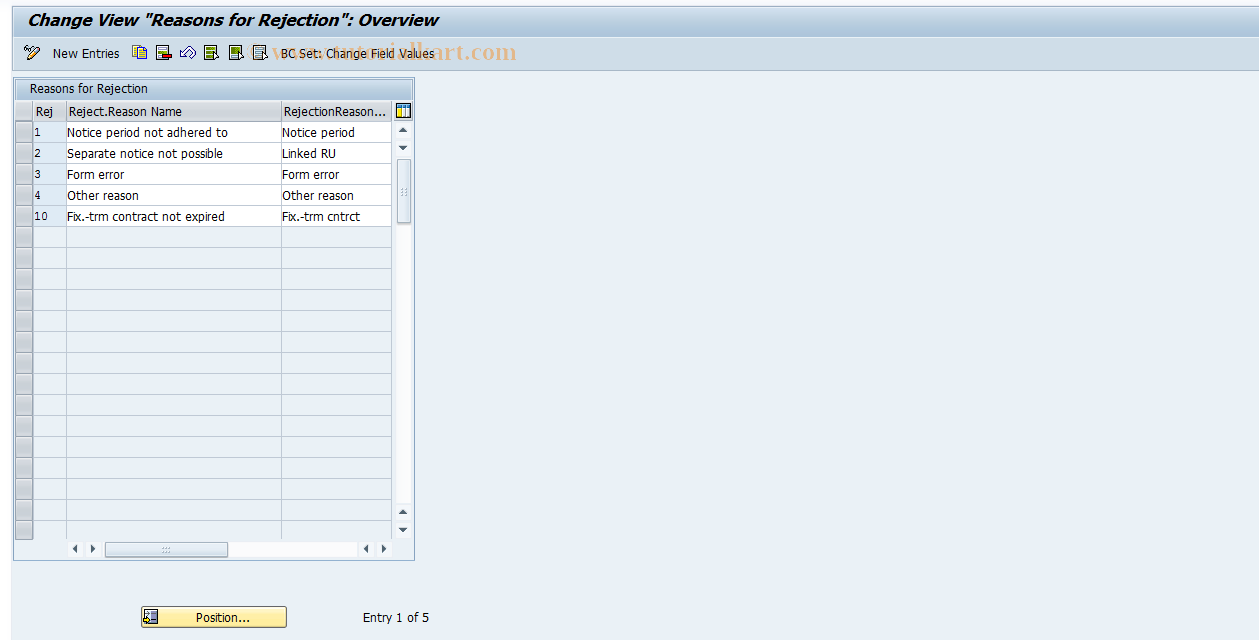Viewport: 1259px width, 640px height.
Task: Click the Select Block icon
Action: [235, 53]
